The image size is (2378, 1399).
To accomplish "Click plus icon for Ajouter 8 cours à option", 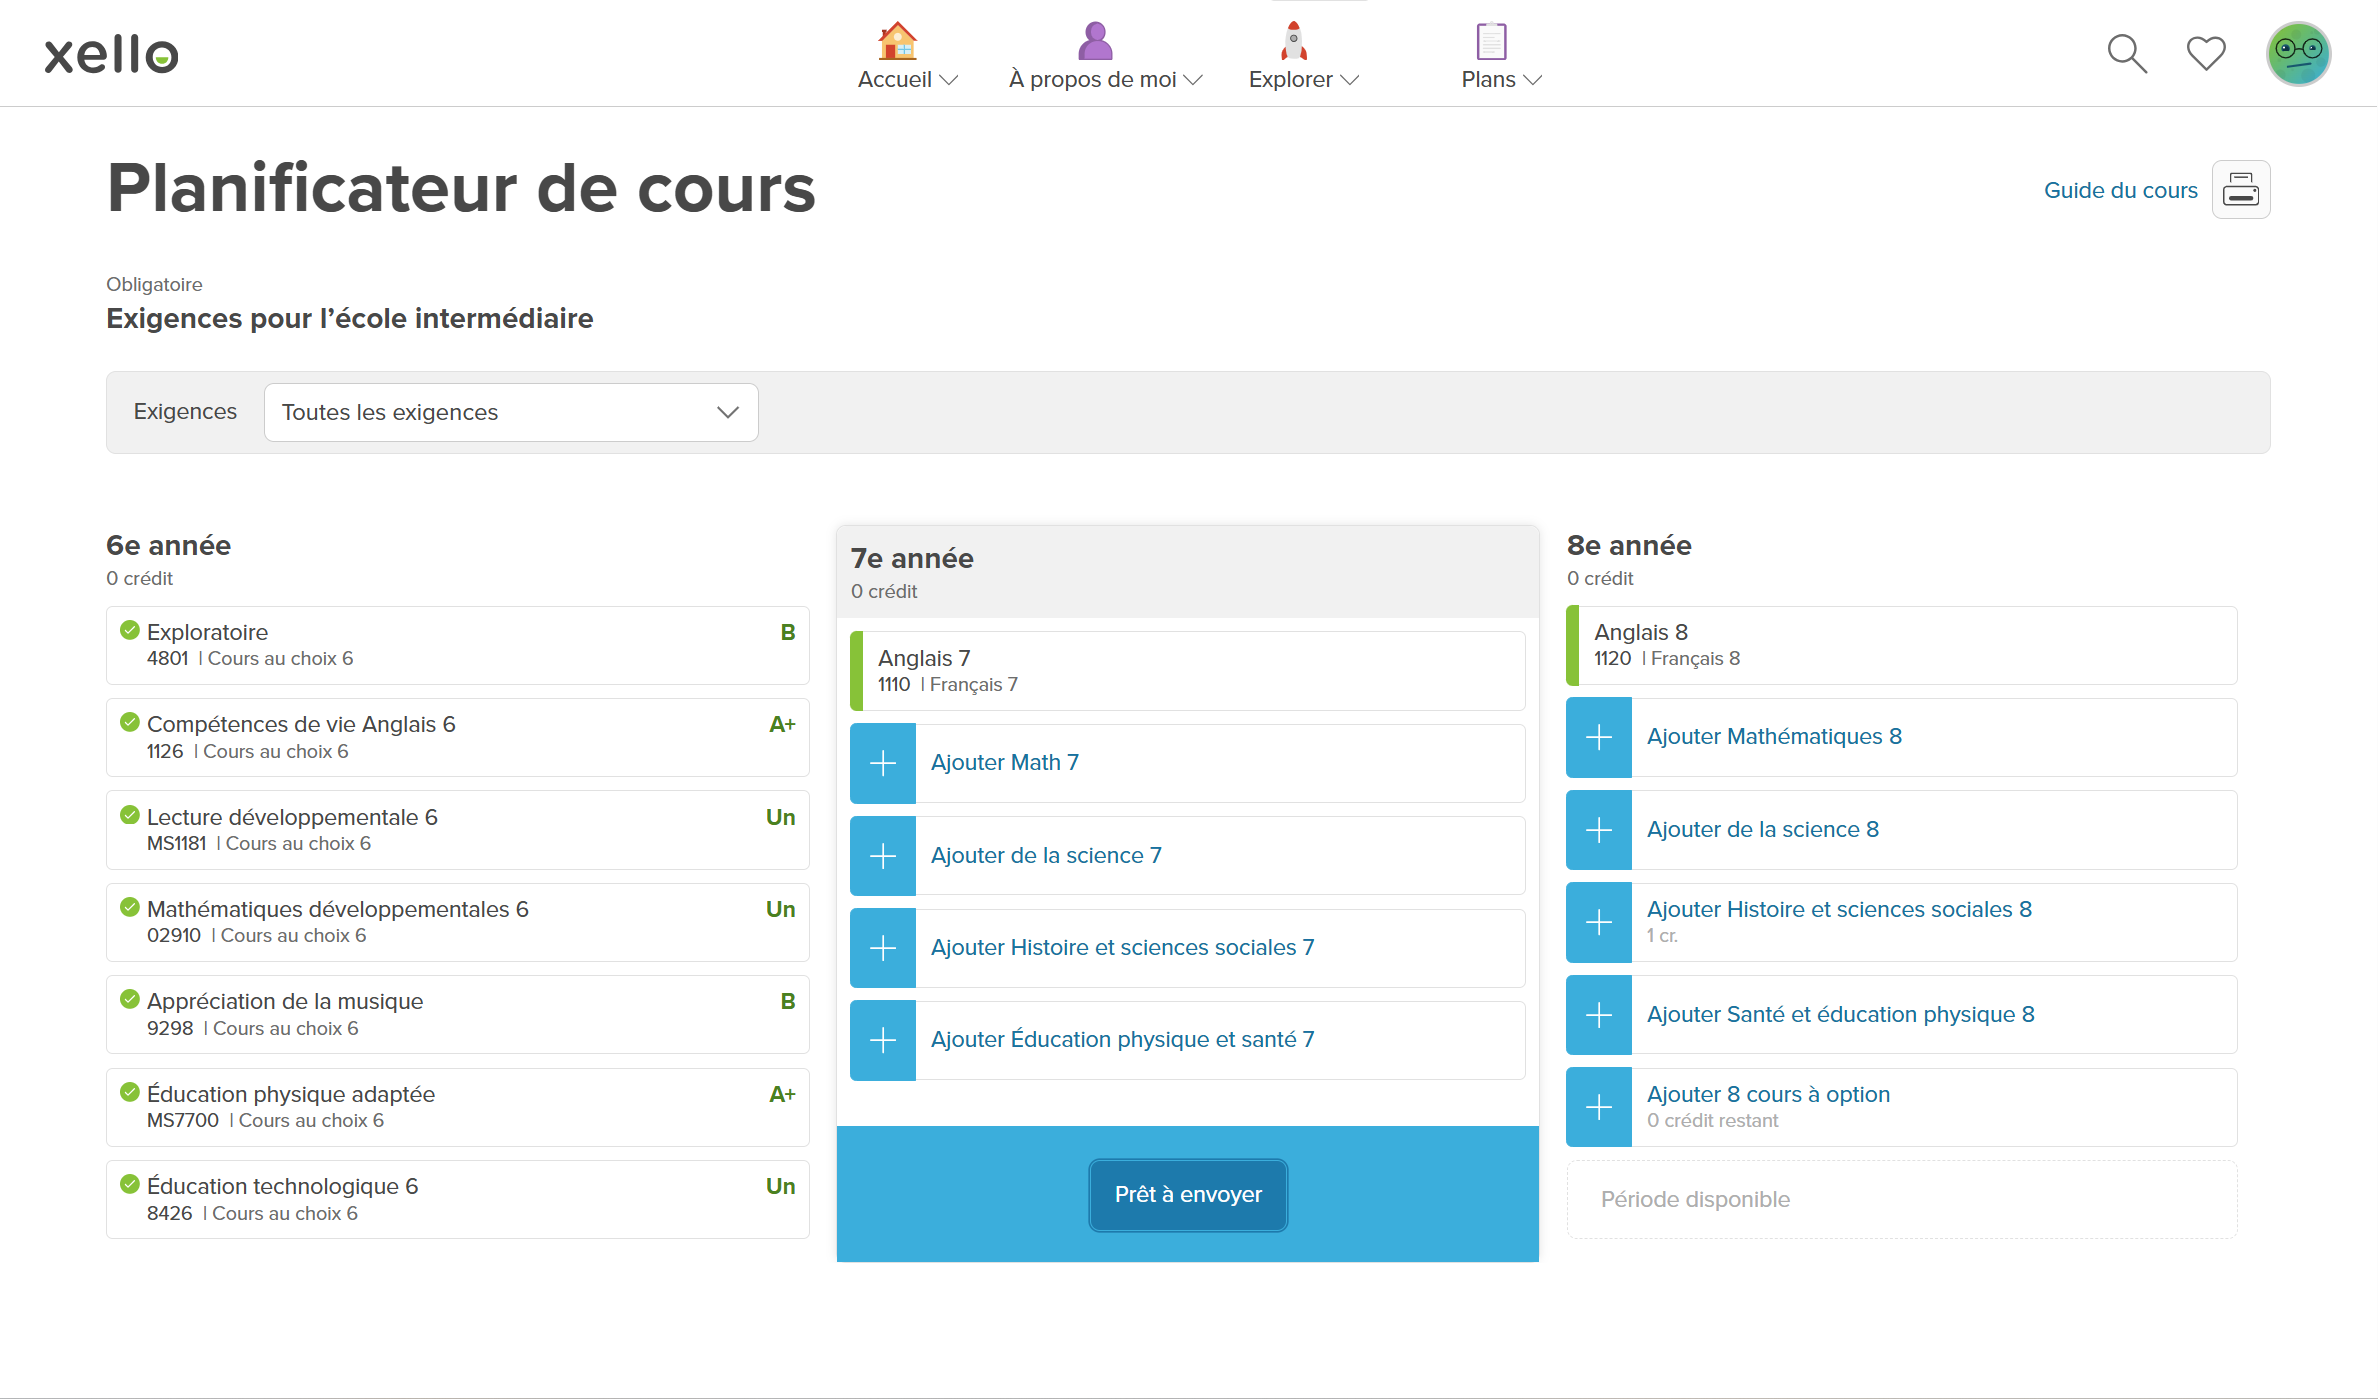I will click(x=1599, y=1107).
